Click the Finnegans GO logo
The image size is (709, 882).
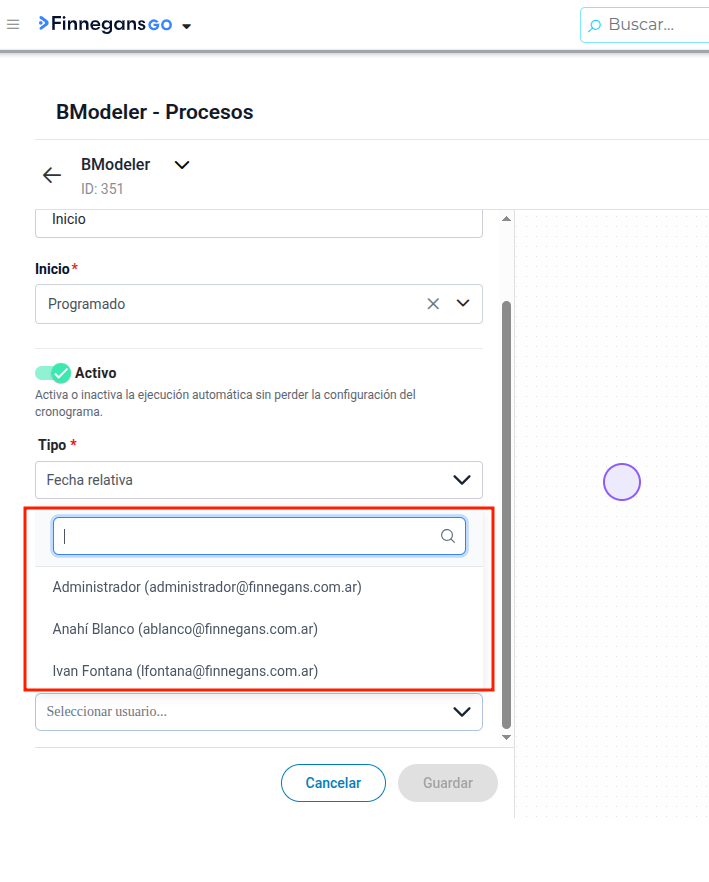[x=105, y=24]
